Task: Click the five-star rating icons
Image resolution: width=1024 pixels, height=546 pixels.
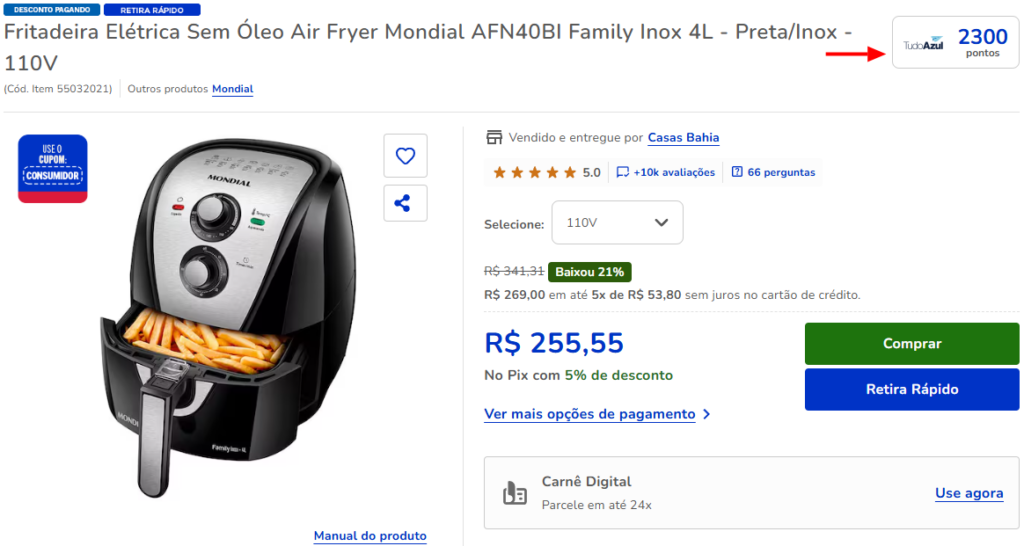Action: [x=534, y=172]
